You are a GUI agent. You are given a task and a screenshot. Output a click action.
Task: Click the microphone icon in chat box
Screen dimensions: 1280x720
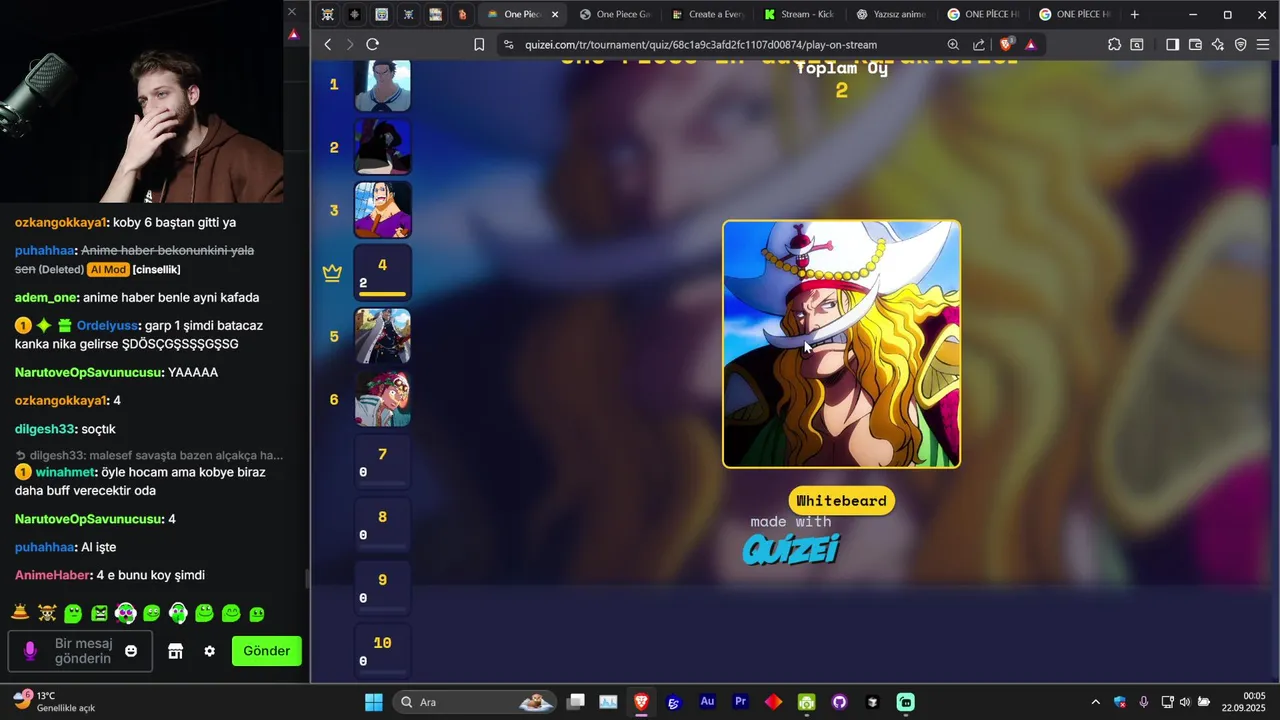pyautogui.click(x=30, y=651)
